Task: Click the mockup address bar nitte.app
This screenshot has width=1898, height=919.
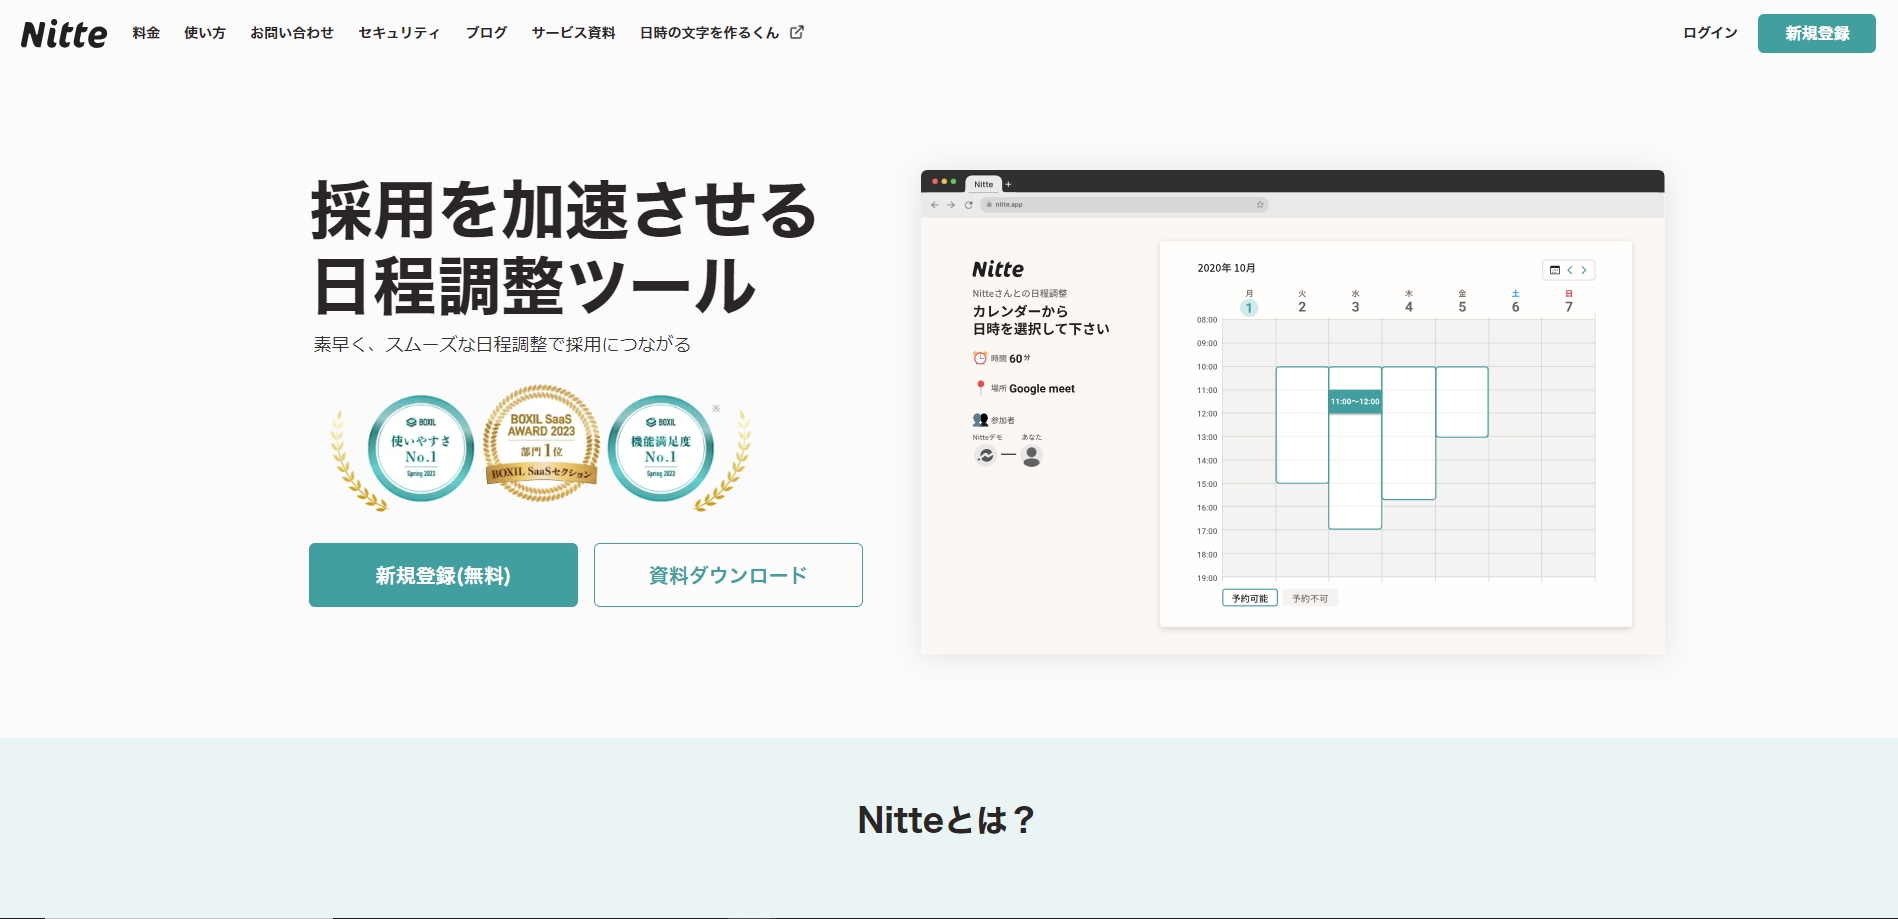Action: 1124,204
